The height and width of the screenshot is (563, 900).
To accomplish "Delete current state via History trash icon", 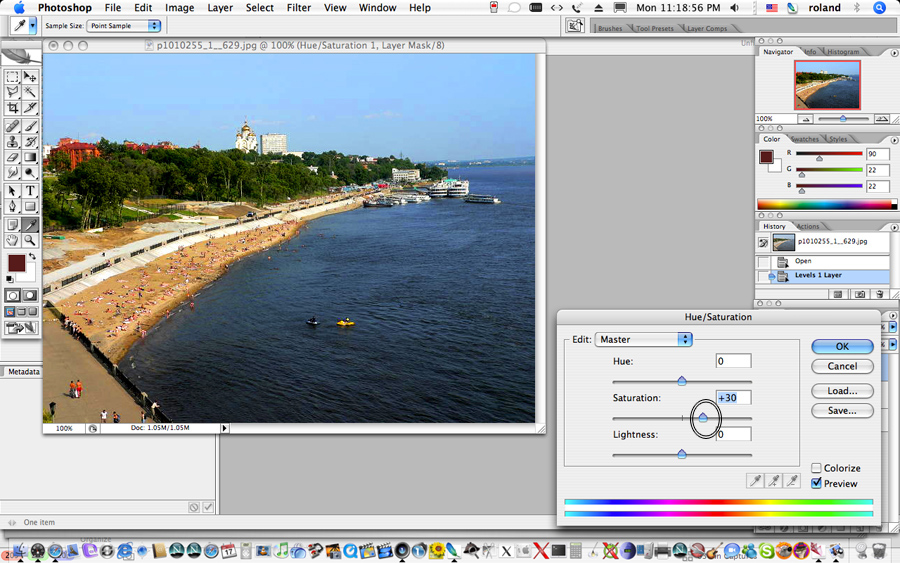I will pos(879,295).
